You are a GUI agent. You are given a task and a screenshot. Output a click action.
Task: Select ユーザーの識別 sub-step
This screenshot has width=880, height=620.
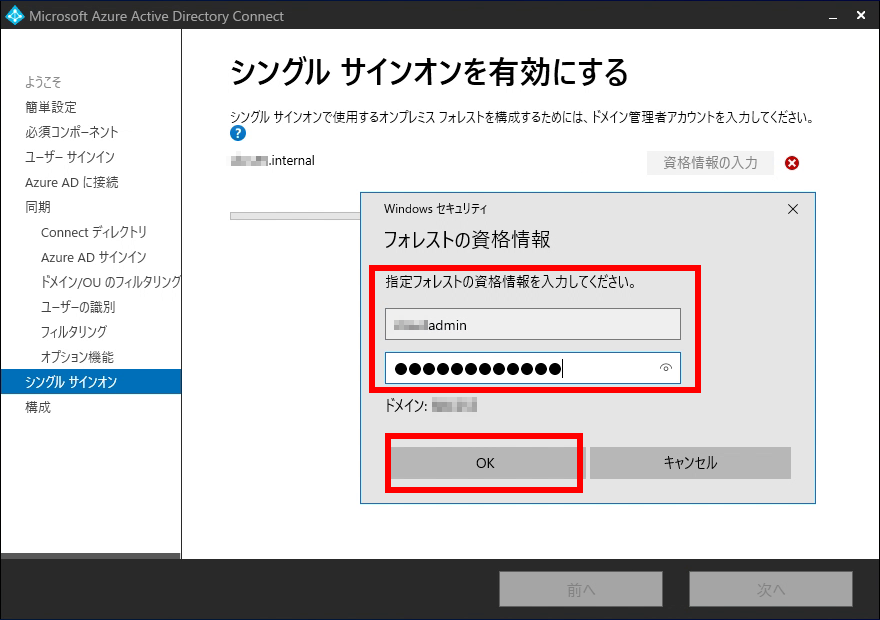click(78, 307)
